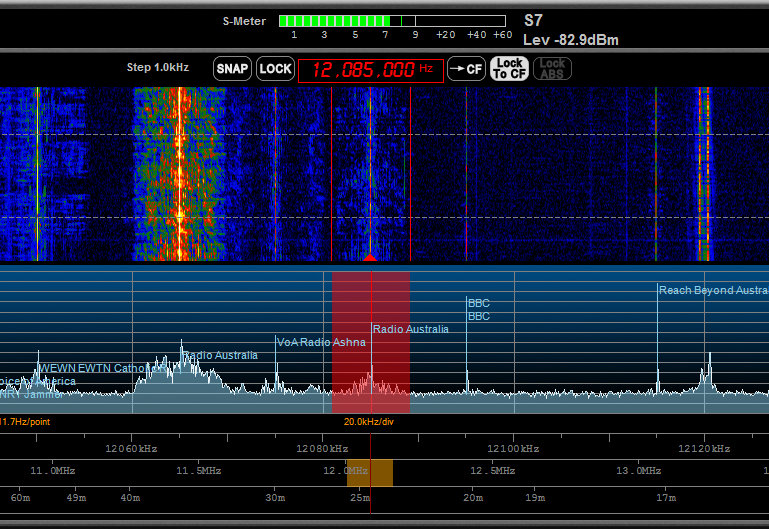Screen dimensions: 769x529
Task: Jump to the 60m band marker
Action: point(20,498)
